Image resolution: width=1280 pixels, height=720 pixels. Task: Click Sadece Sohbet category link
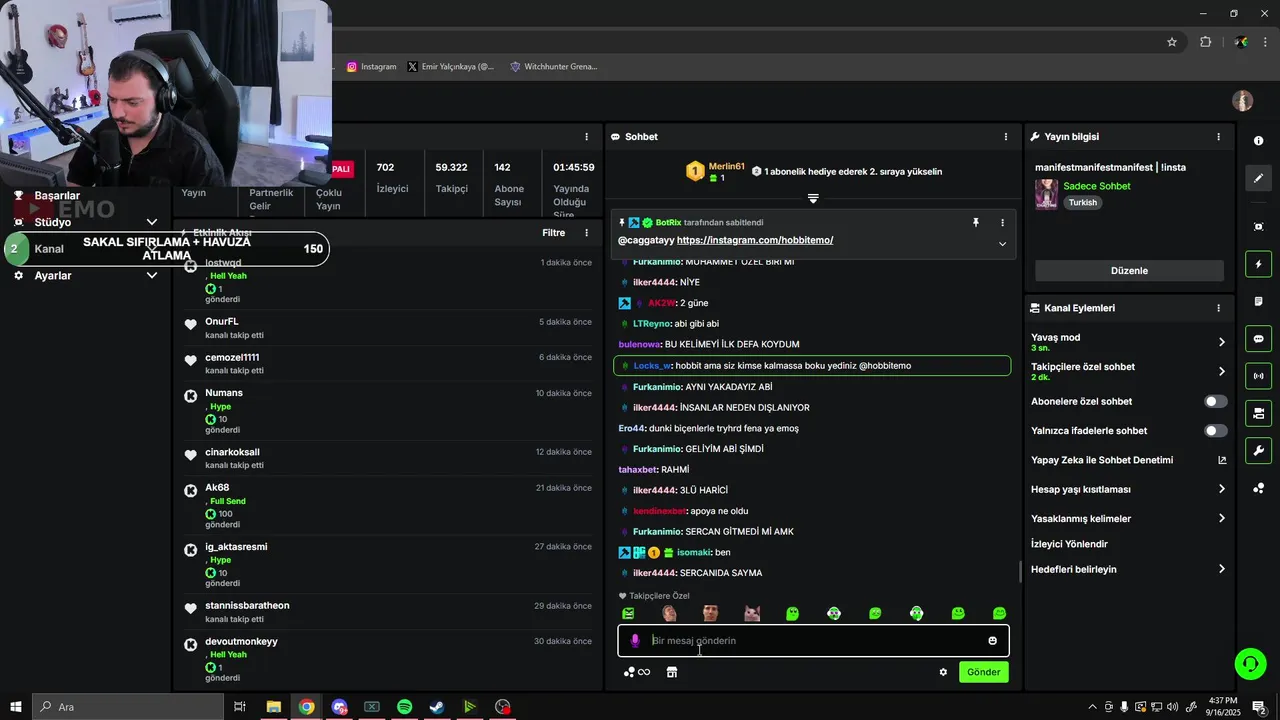coord(1097,186)
